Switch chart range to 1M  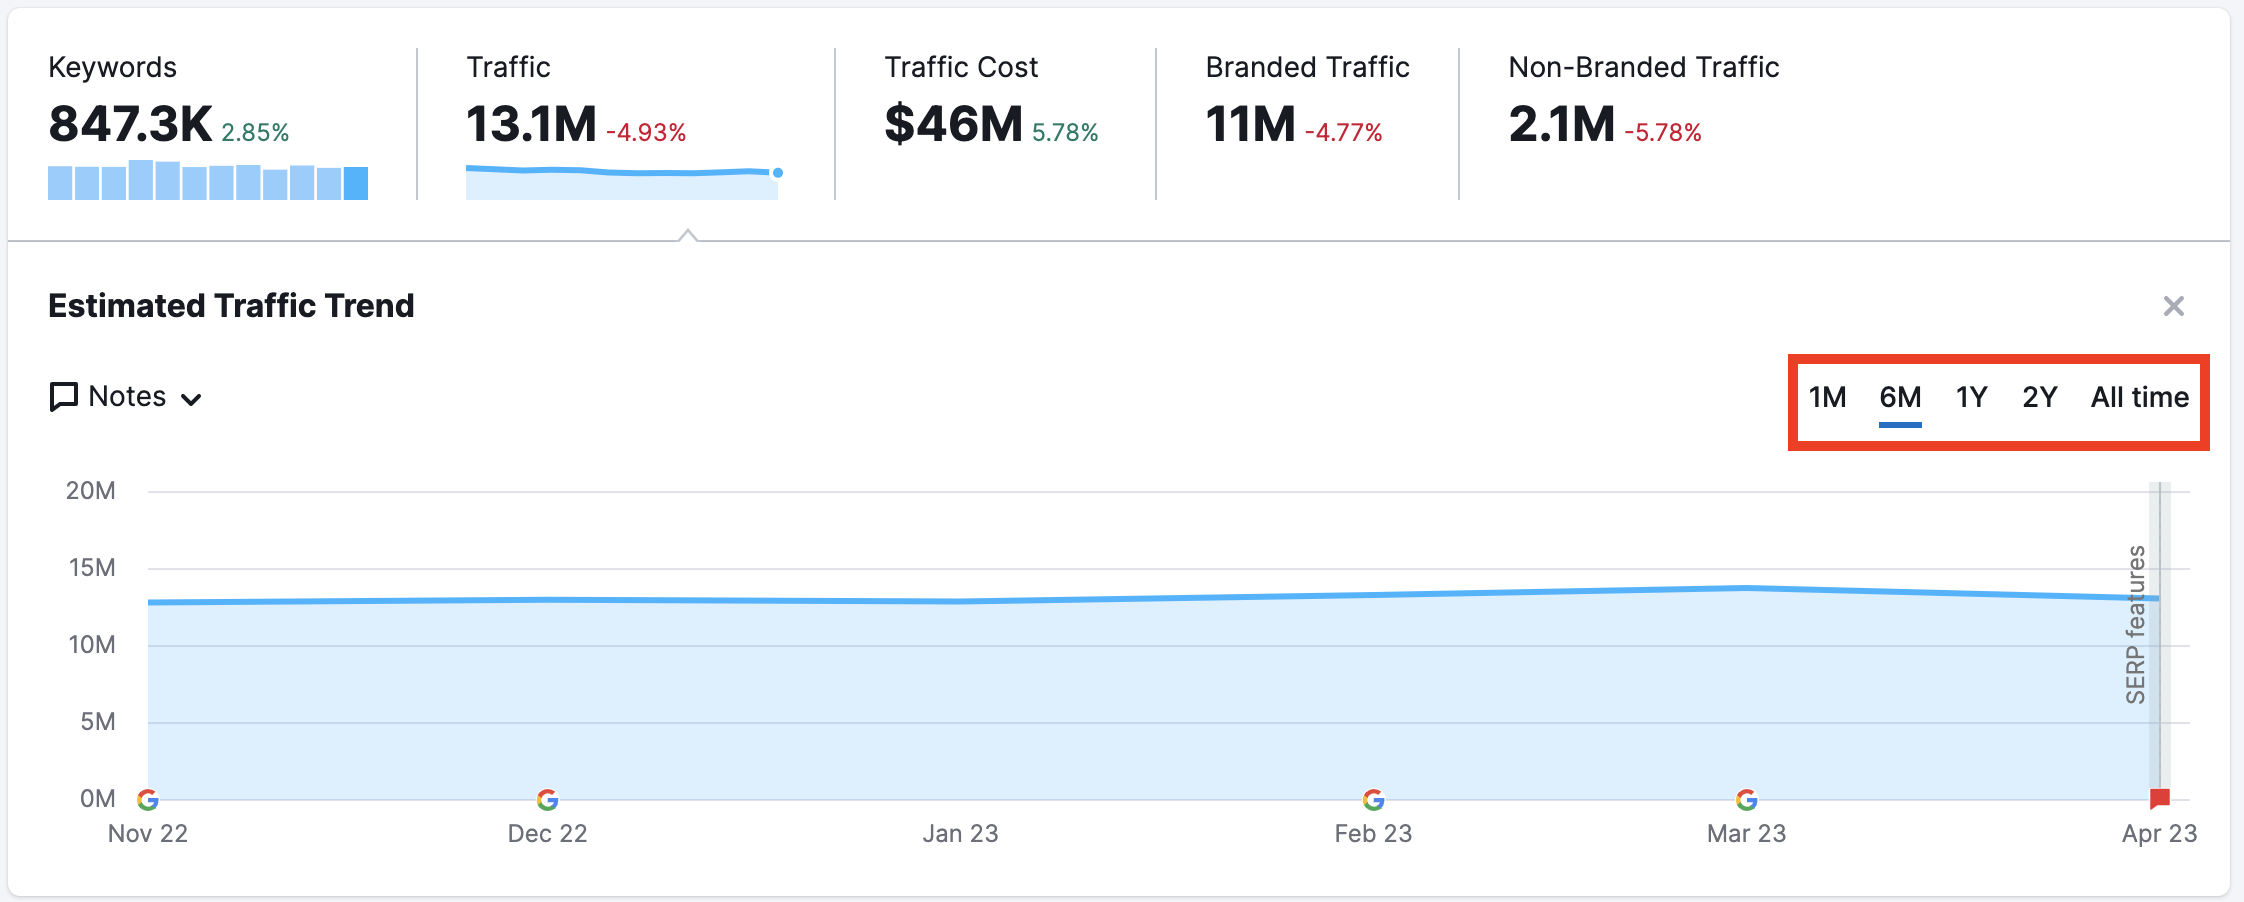tap(1827, 398)
